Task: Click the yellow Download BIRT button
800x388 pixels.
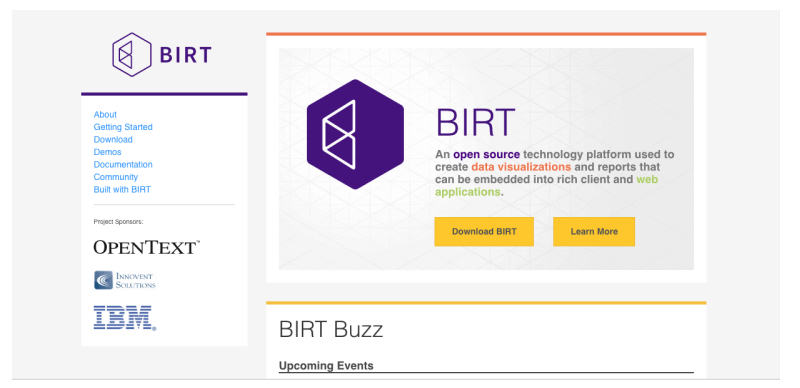Action: point(484,232)
